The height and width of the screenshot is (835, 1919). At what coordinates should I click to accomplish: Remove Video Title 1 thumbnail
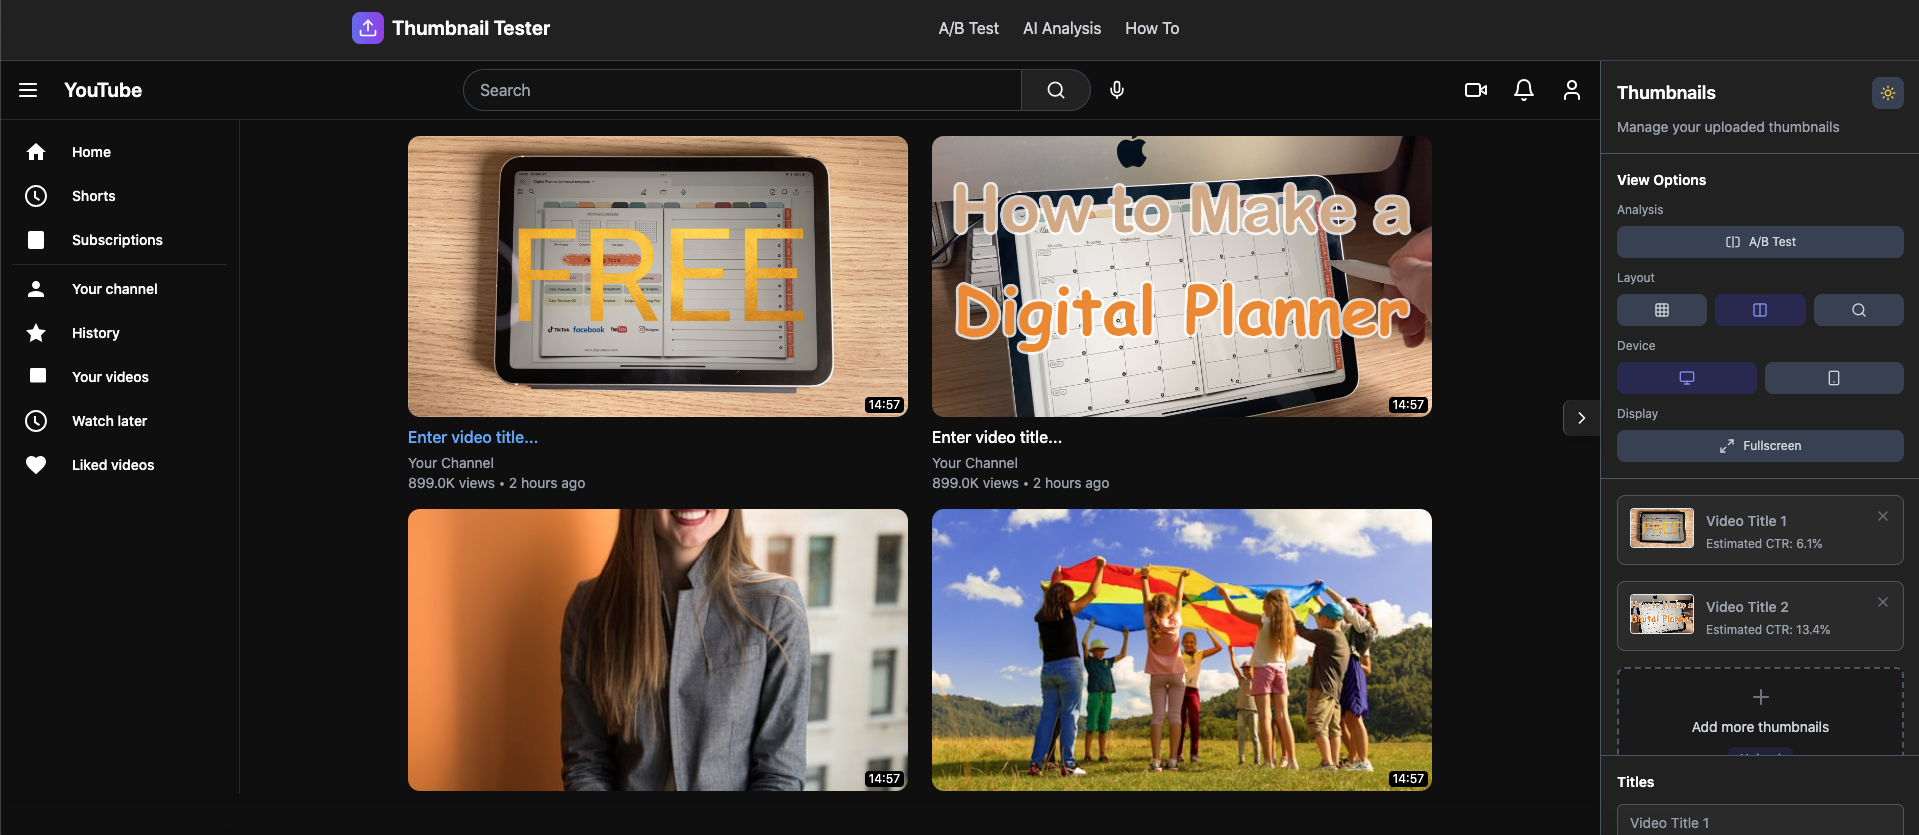click(x=1883, y=516)
